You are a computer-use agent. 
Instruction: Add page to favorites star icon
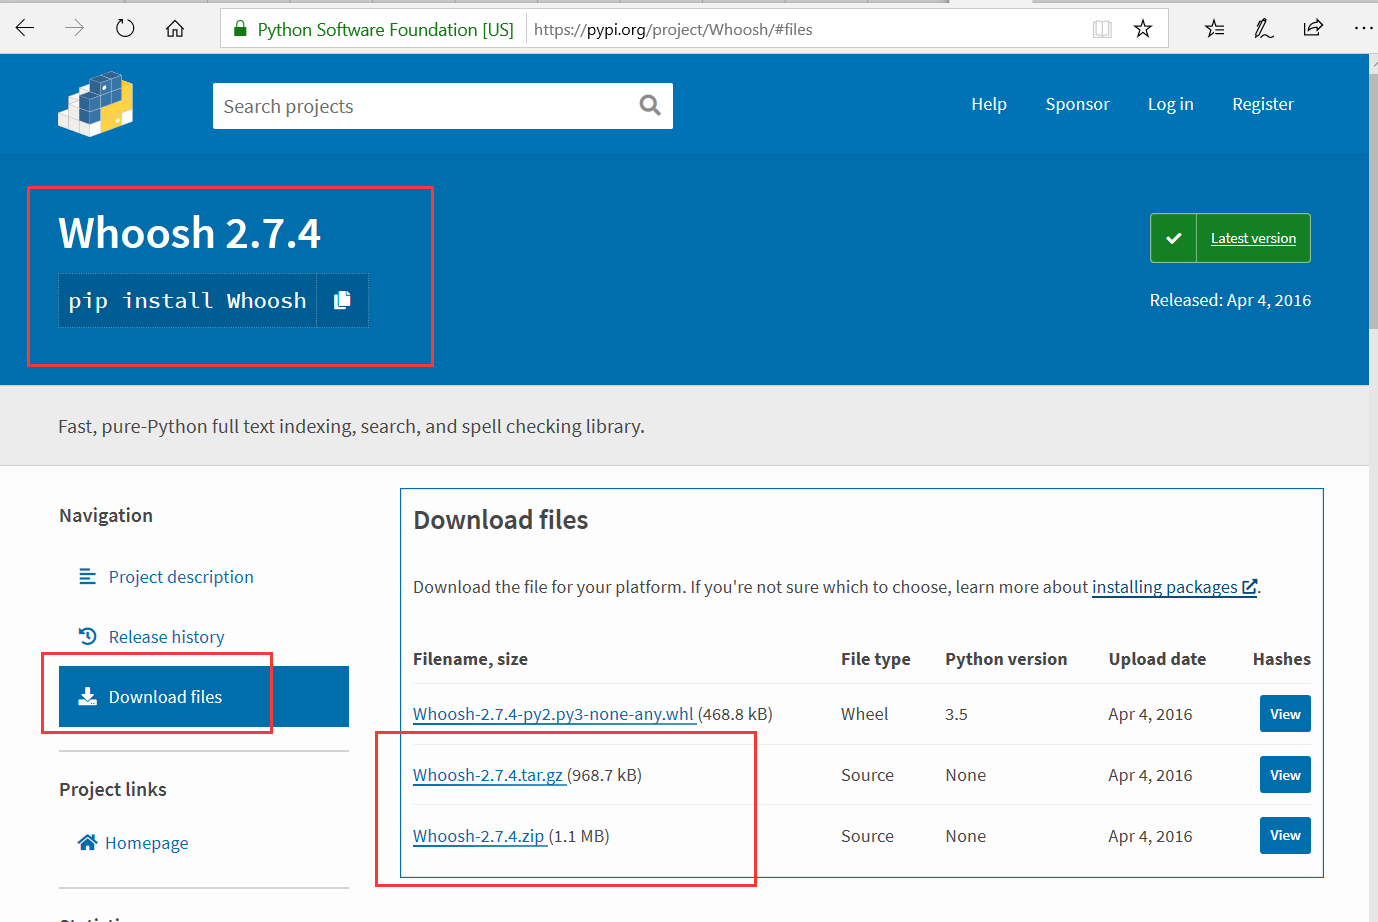[x=1143, y=29]
